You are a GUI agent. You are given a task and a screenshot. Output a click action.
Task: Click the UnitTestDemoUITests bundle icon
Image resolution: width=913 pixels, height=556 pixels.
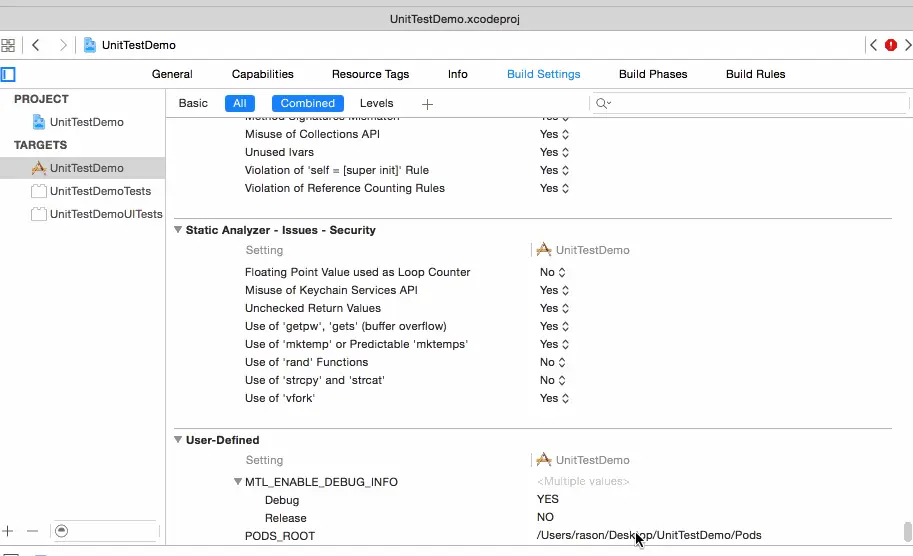(x=38, y=214)
